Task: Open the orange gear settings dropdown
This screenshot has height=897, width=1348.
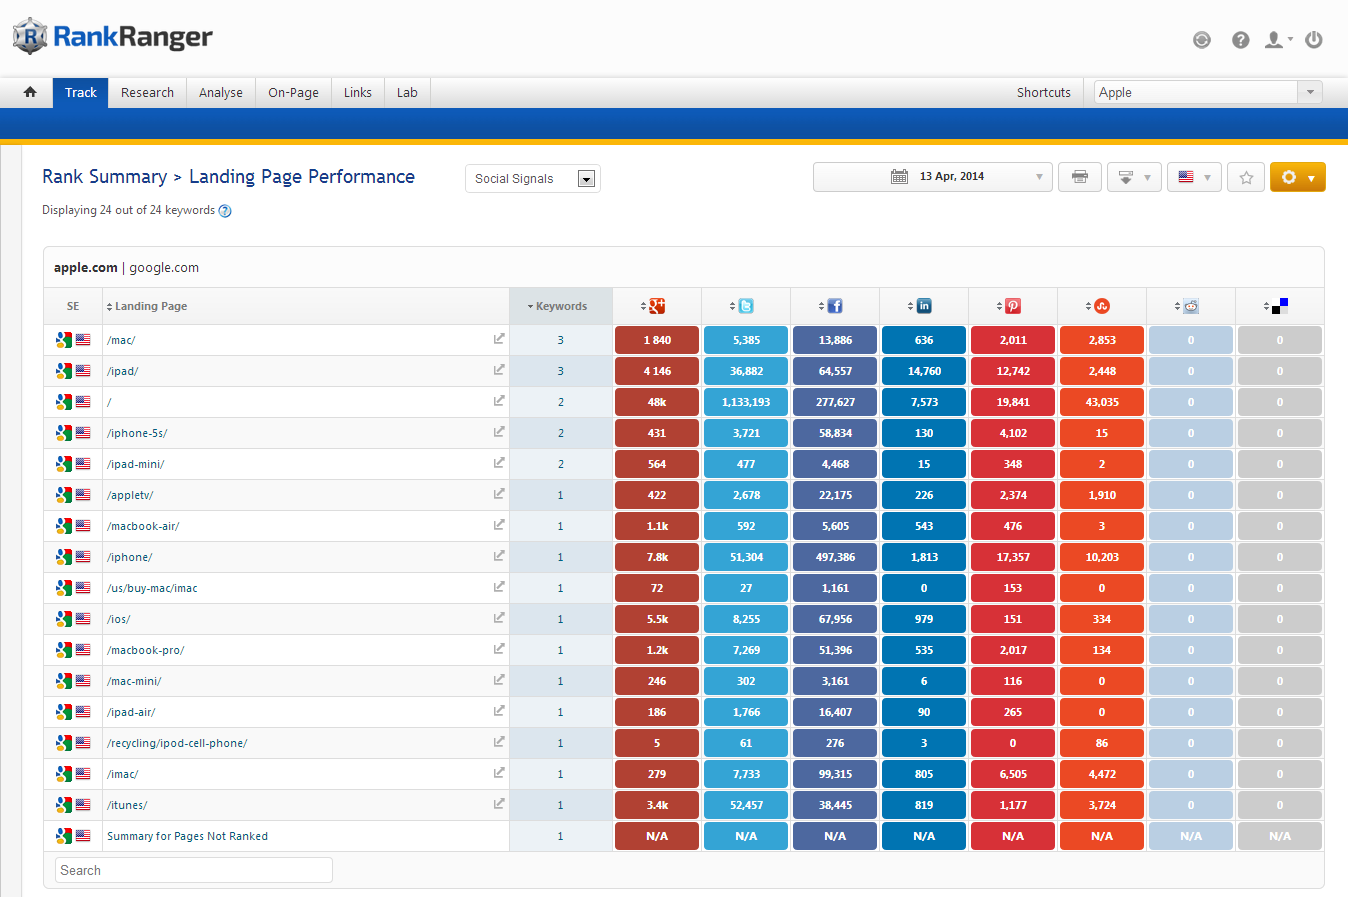Action: (1297, 177)
